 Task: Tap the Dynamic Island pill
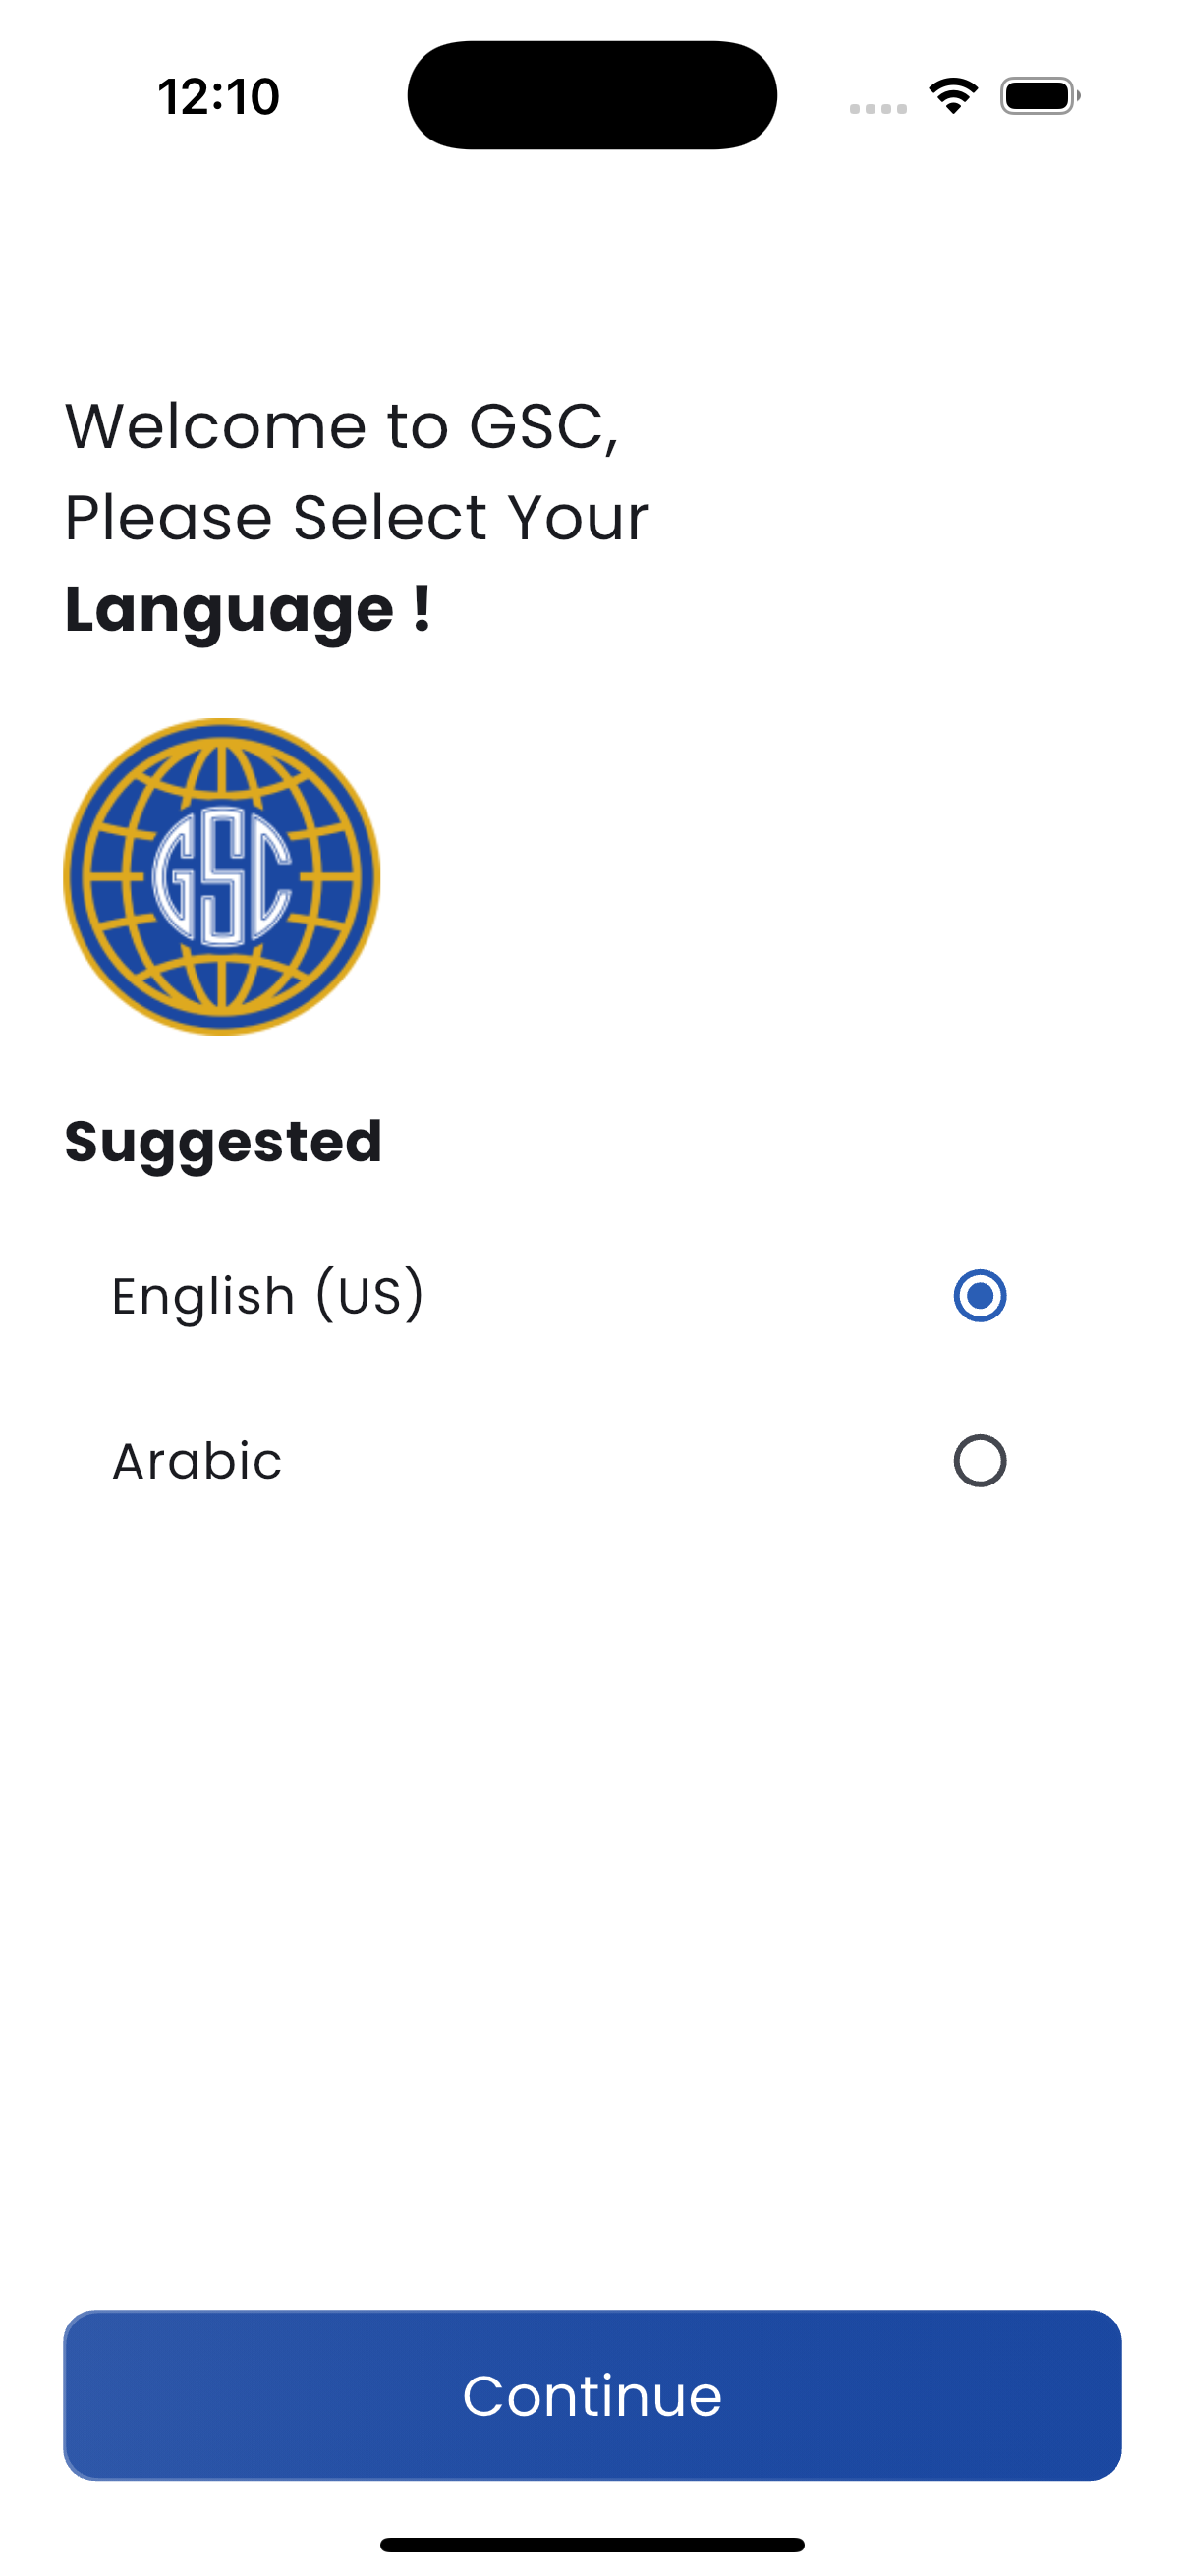point(592,95)
